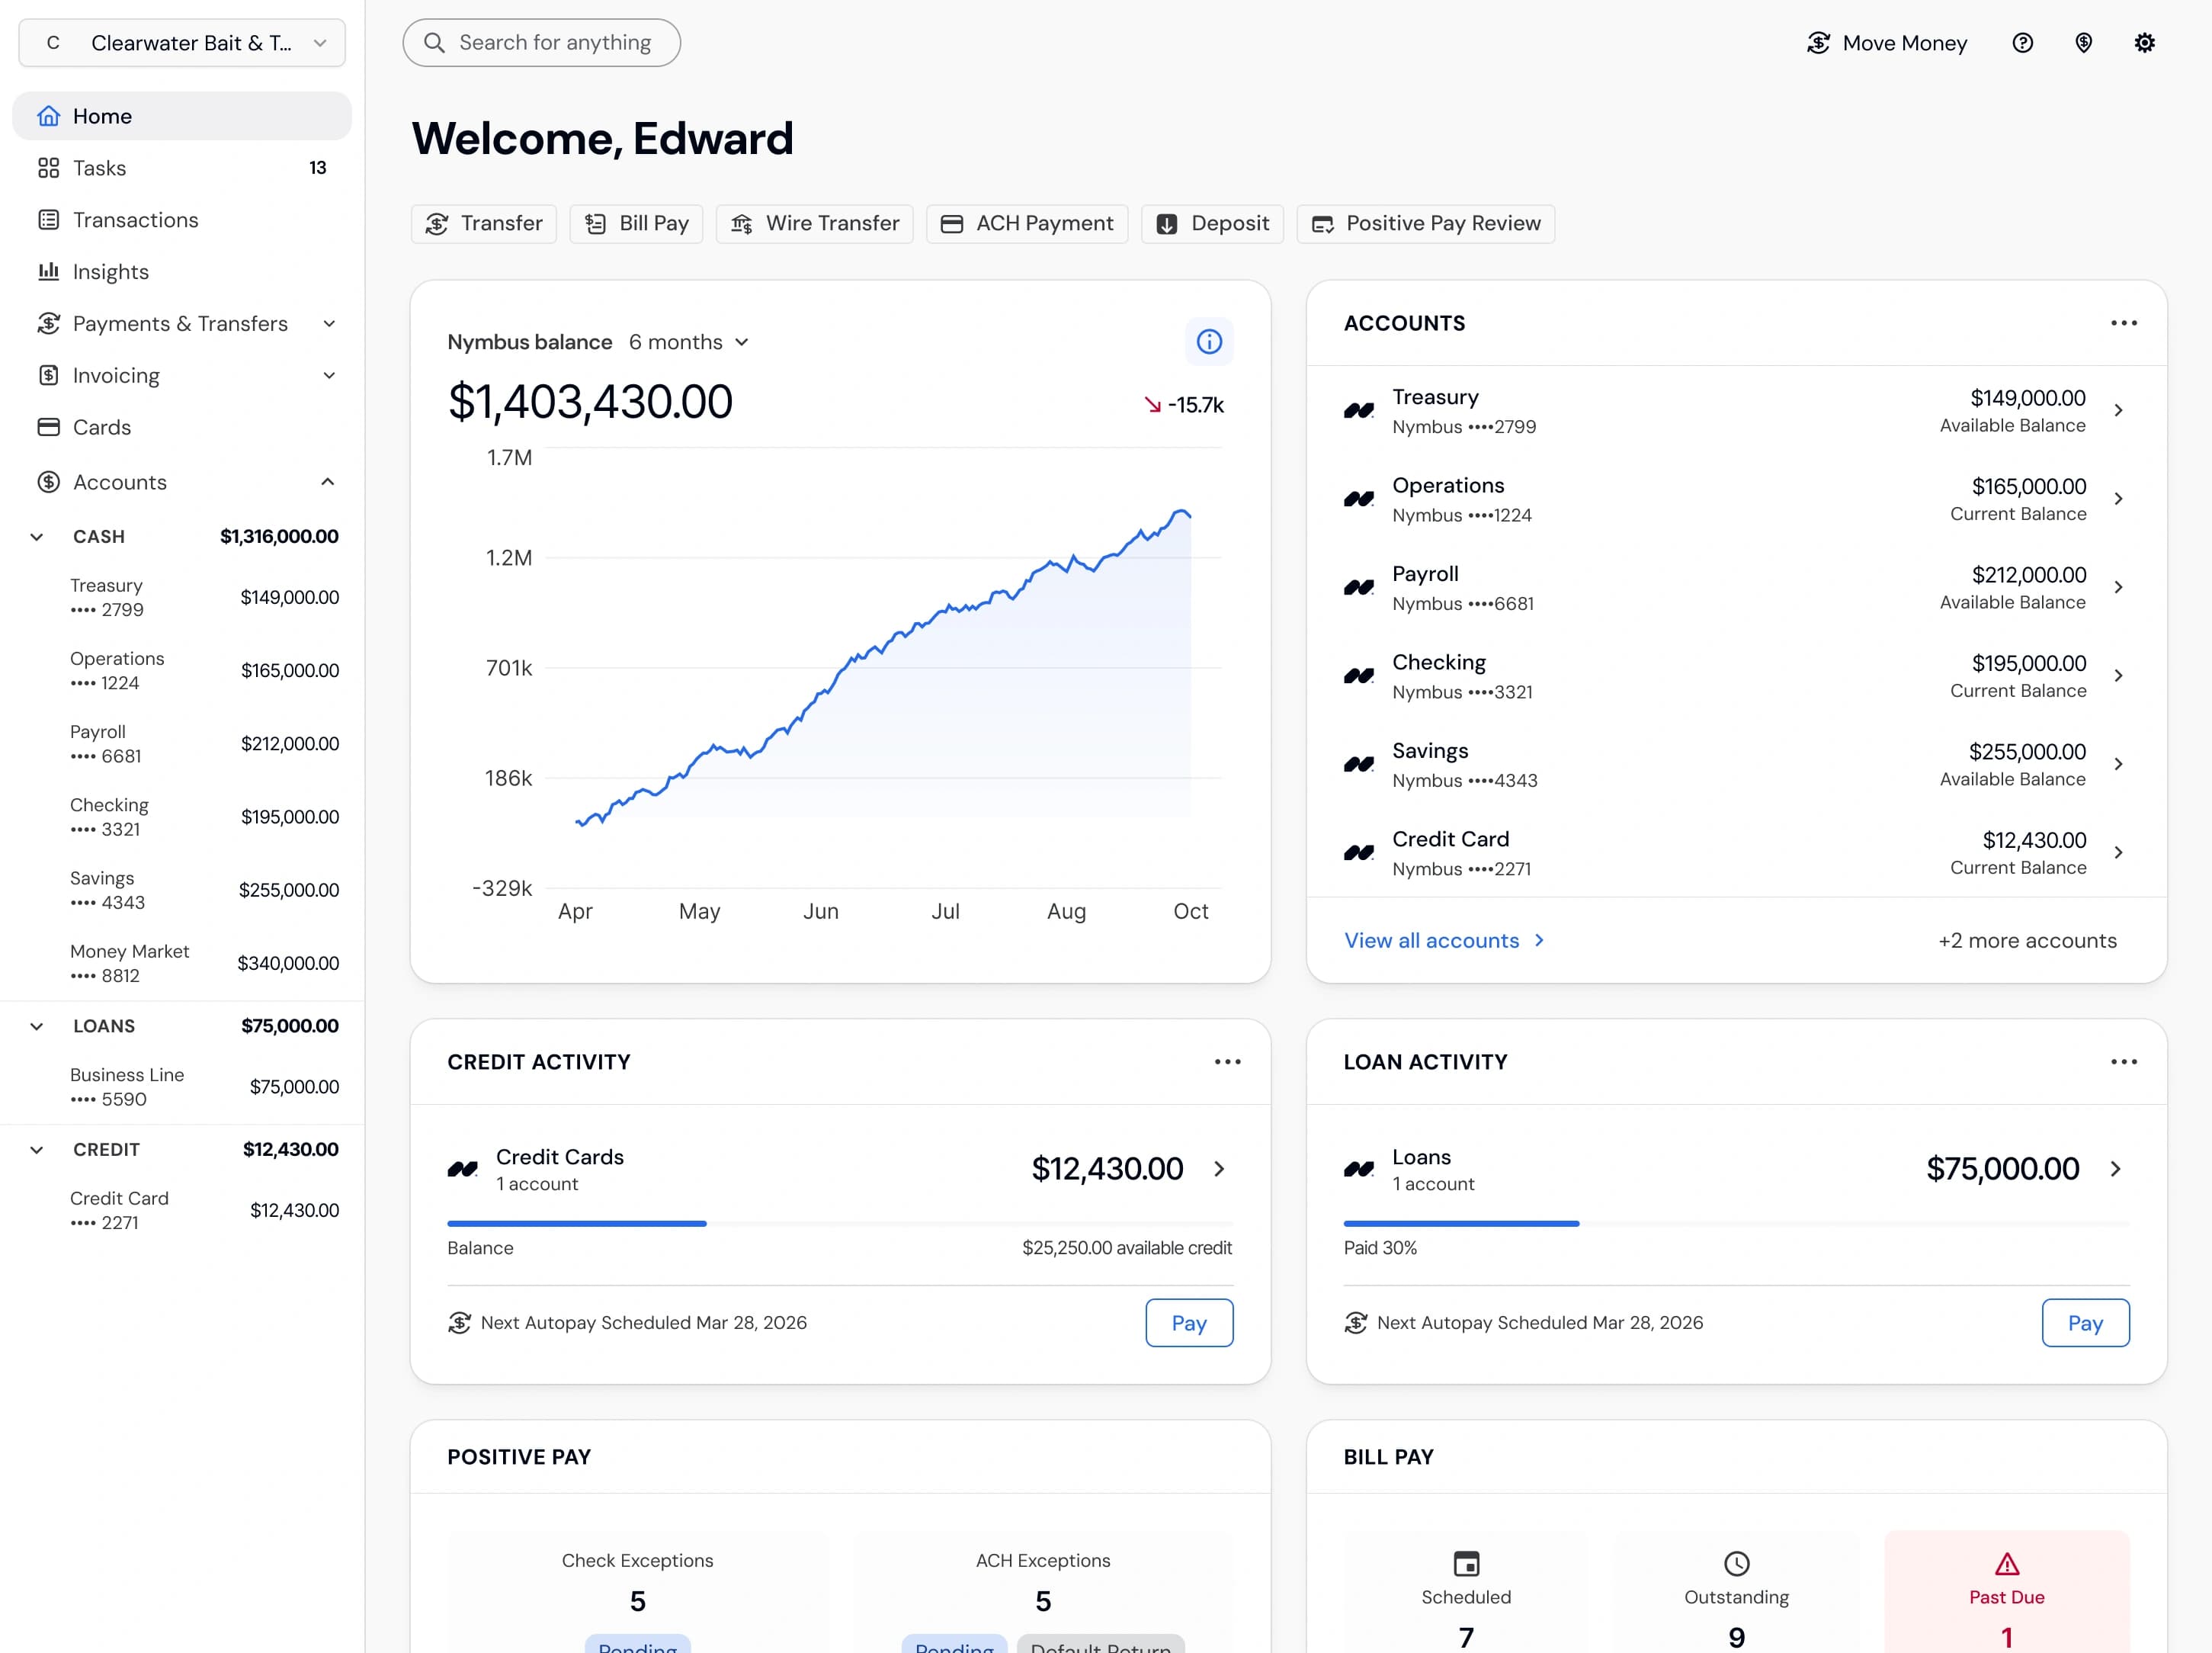
Task: Open Treasury account row chevron
Action: 2118,411
